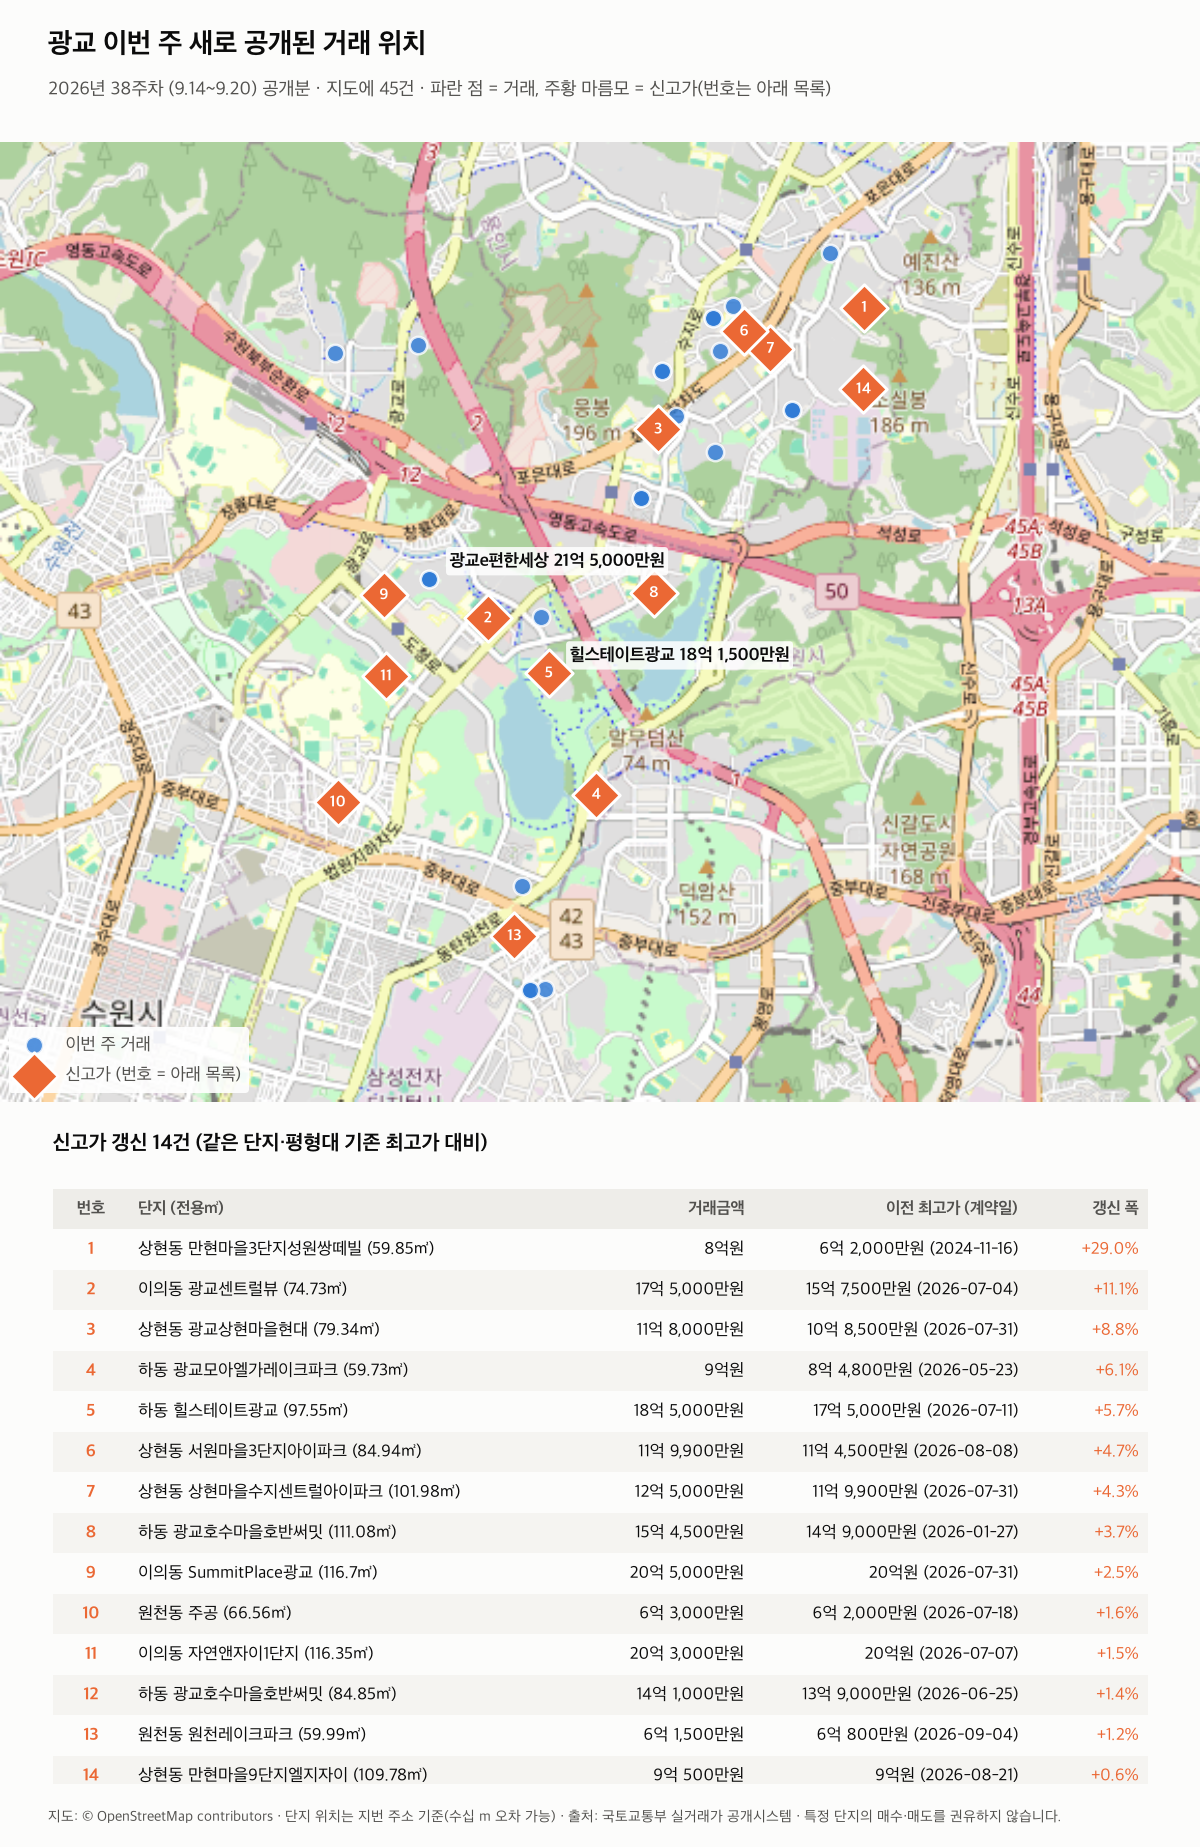Click '상현동 만현마을3단지성원쌍떼빌 (59.85㎡)' in the table

click(x=286, y=1248)
